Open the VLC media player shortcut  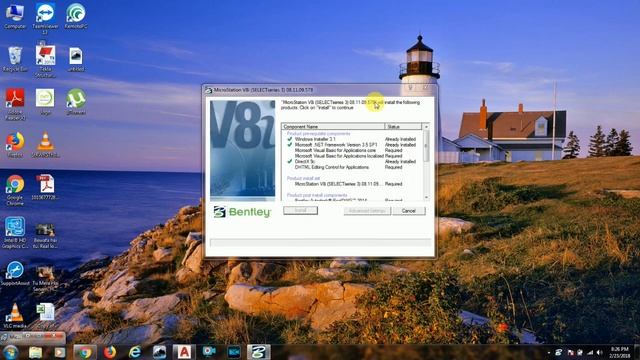(x=15, y=316)
